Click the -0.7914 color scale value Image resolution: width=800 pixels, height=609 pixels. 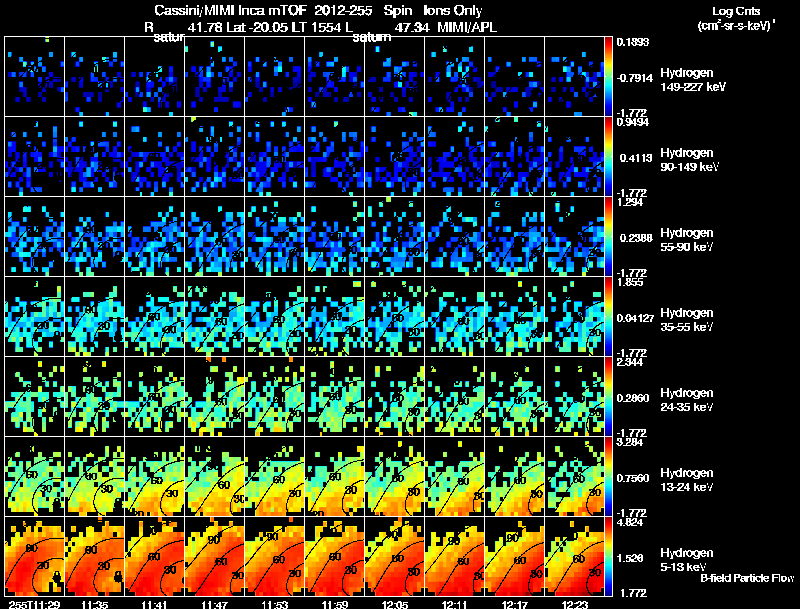pyautogui.click(x=635, y=78)
